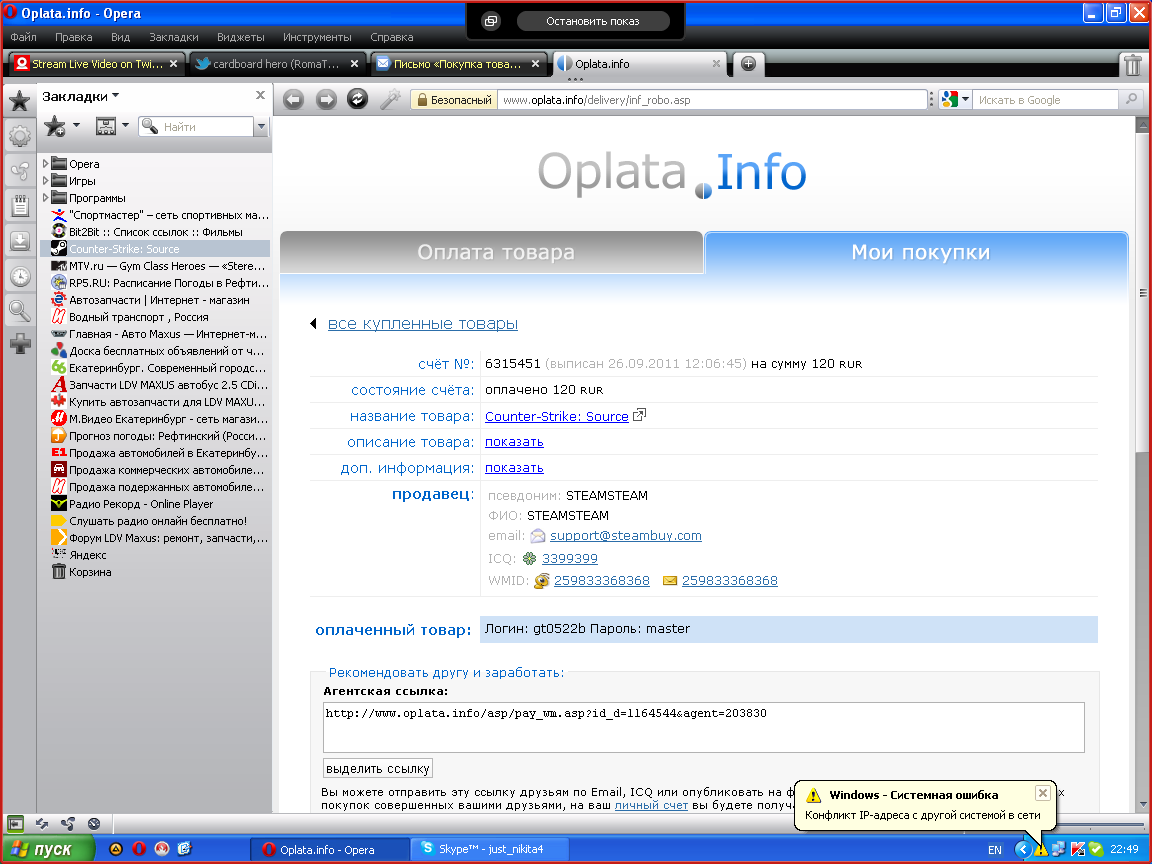The width and height of the screenshot is (1152, 864).
Task: Open the Закладки menu
Action: [x=173, y=37]
